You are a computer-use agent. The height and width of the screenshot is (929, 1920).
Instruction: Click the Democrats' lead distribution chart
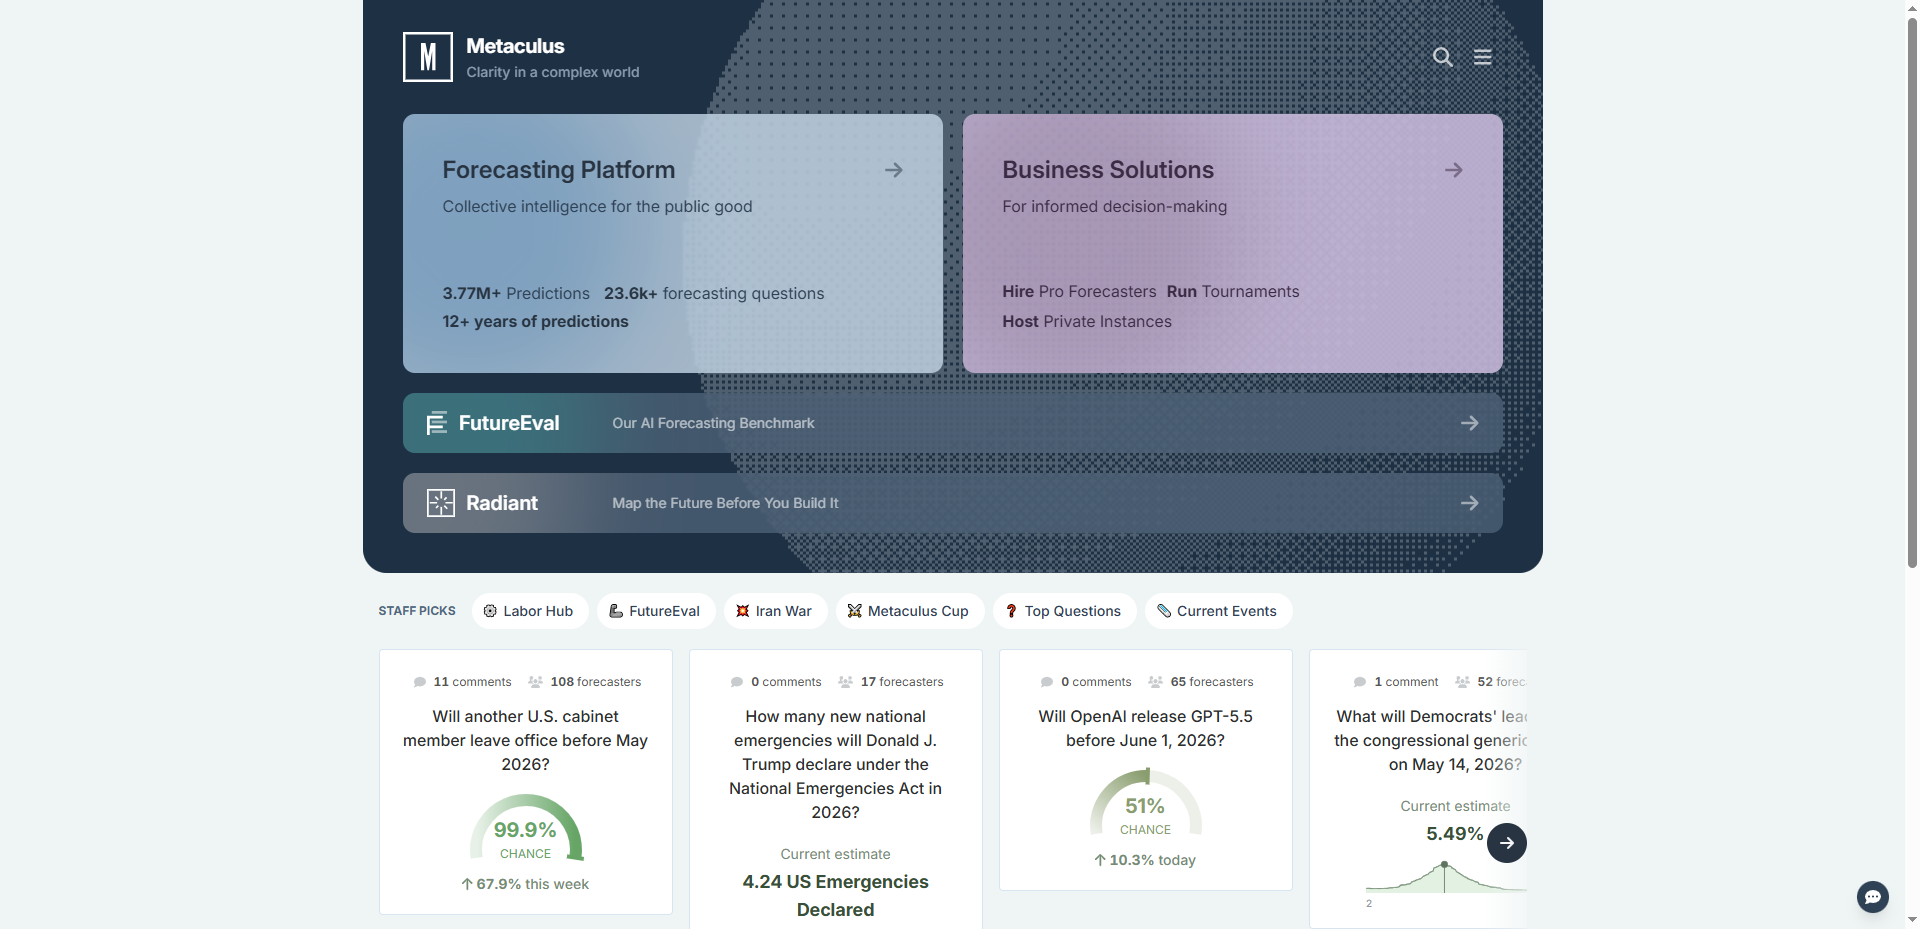tap(1440, 878)
